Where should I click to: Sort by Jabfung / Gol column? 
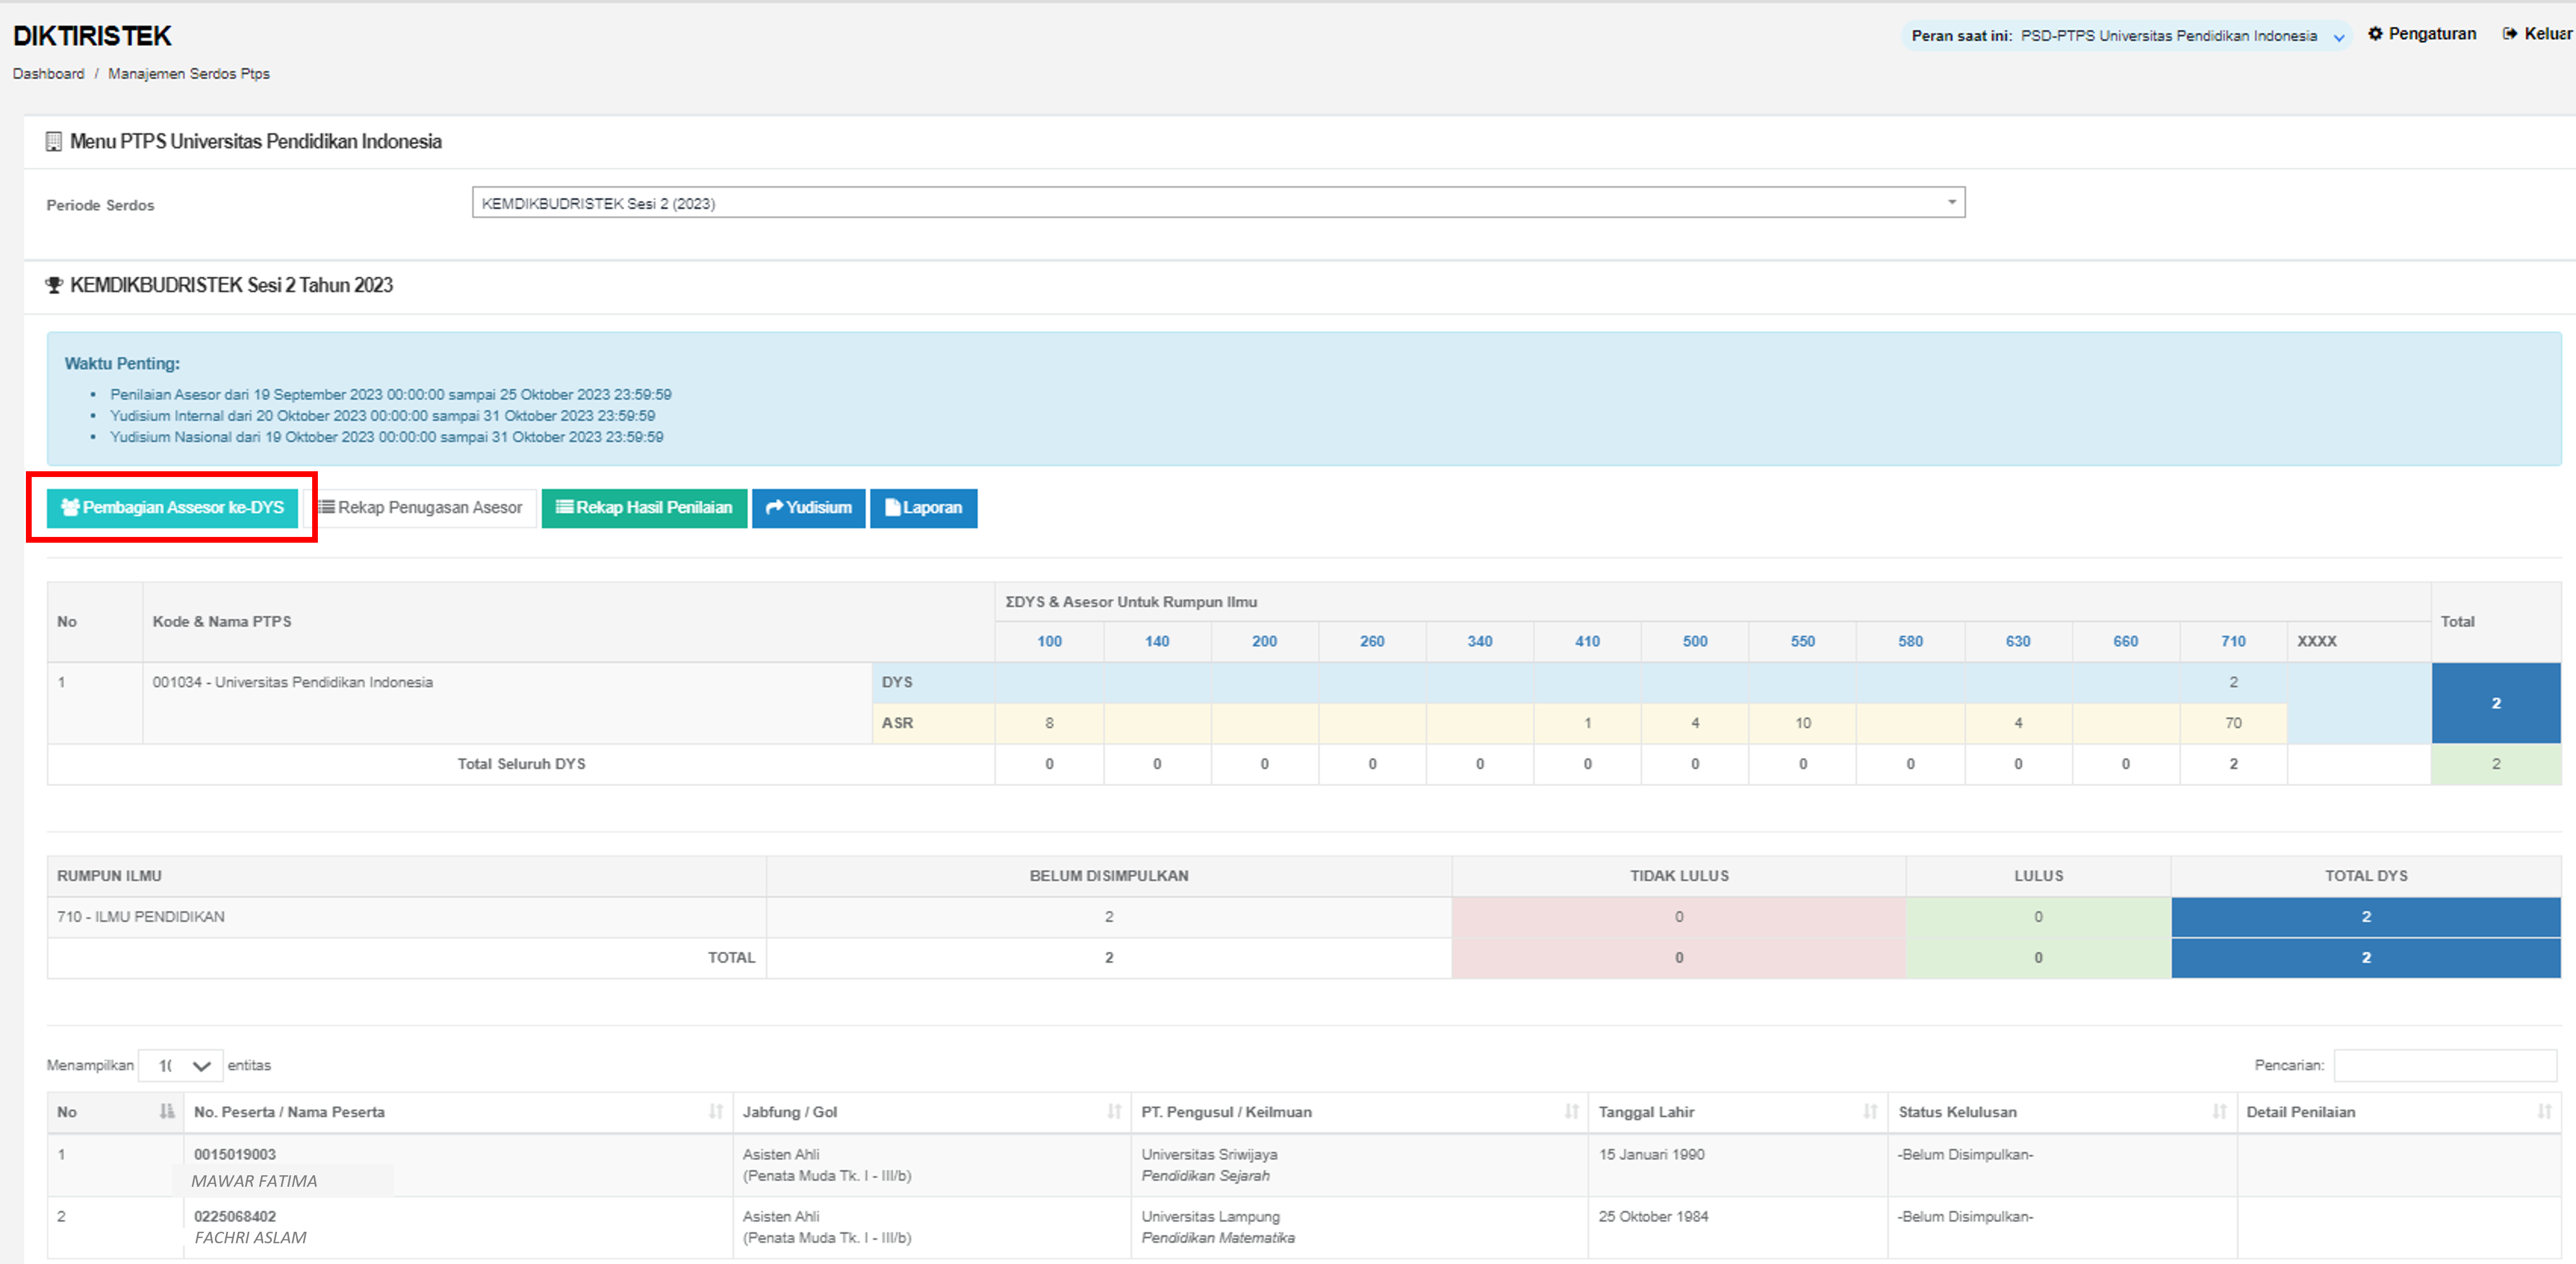(931, 1112)
